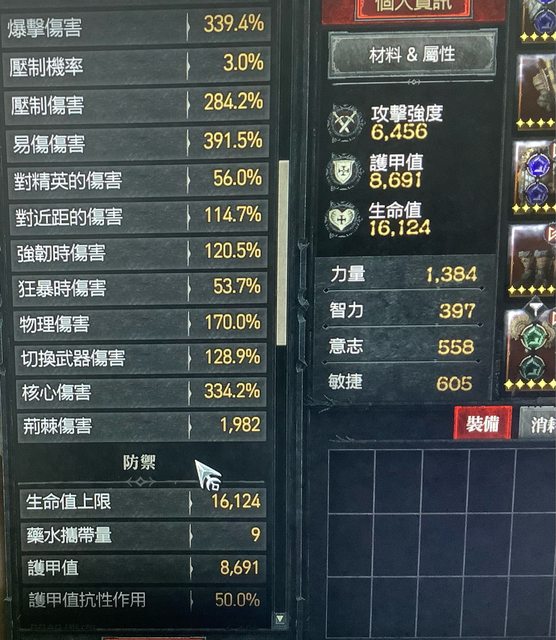This screenshot has height=640, width=556.
Task: Click the first empty inventory grid cell
Action: [351, 482]
